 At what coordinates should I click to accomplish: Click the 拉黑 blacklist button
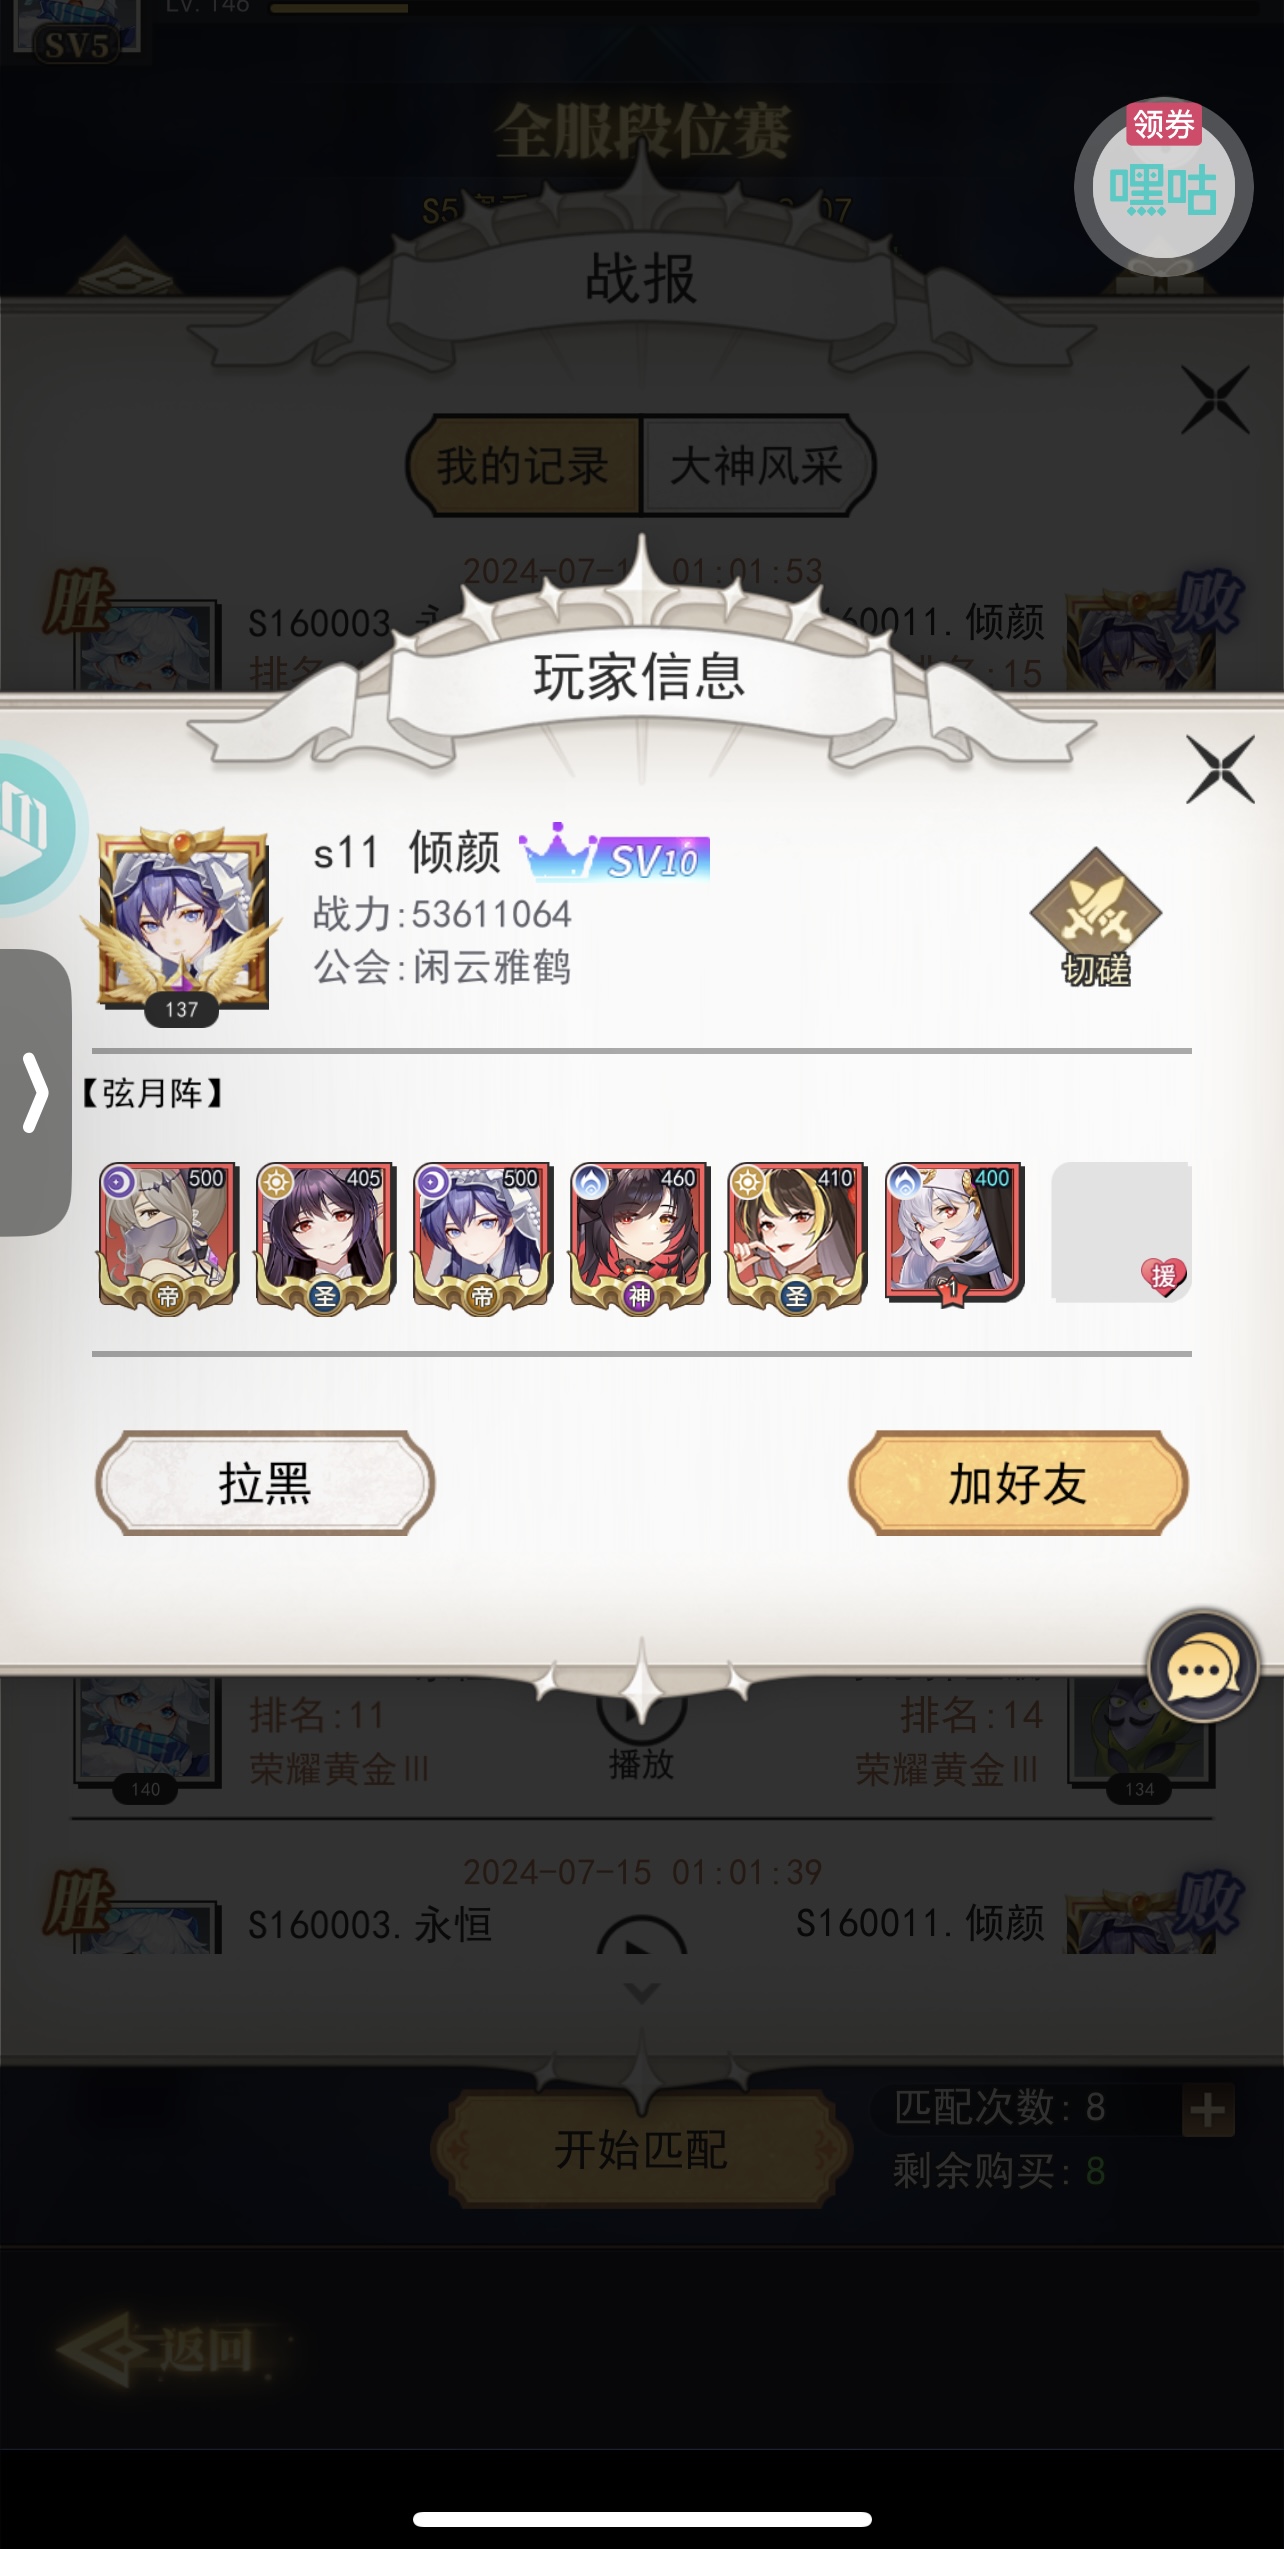pos(265,1483)
